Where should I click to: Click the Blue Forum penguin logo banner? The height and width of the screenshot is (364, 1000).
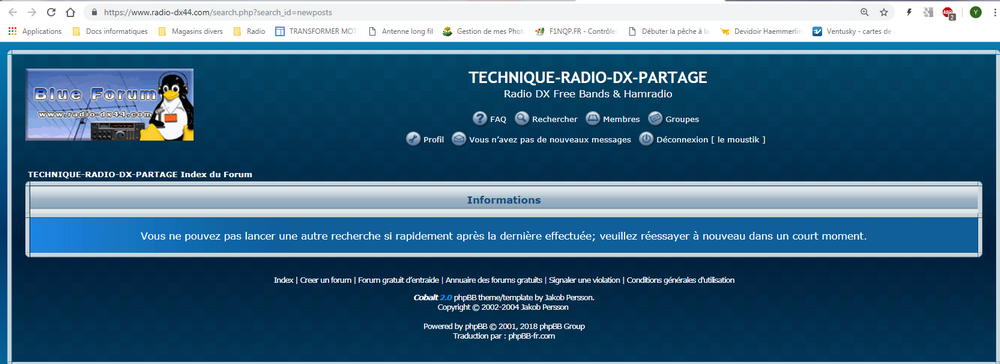[109, 105]
